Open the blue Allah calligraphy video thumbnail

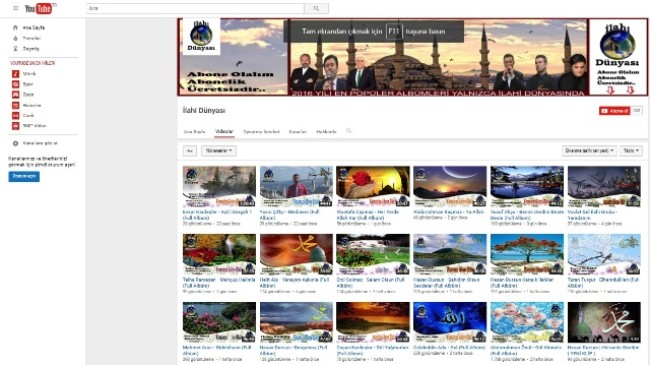point(450,322)
